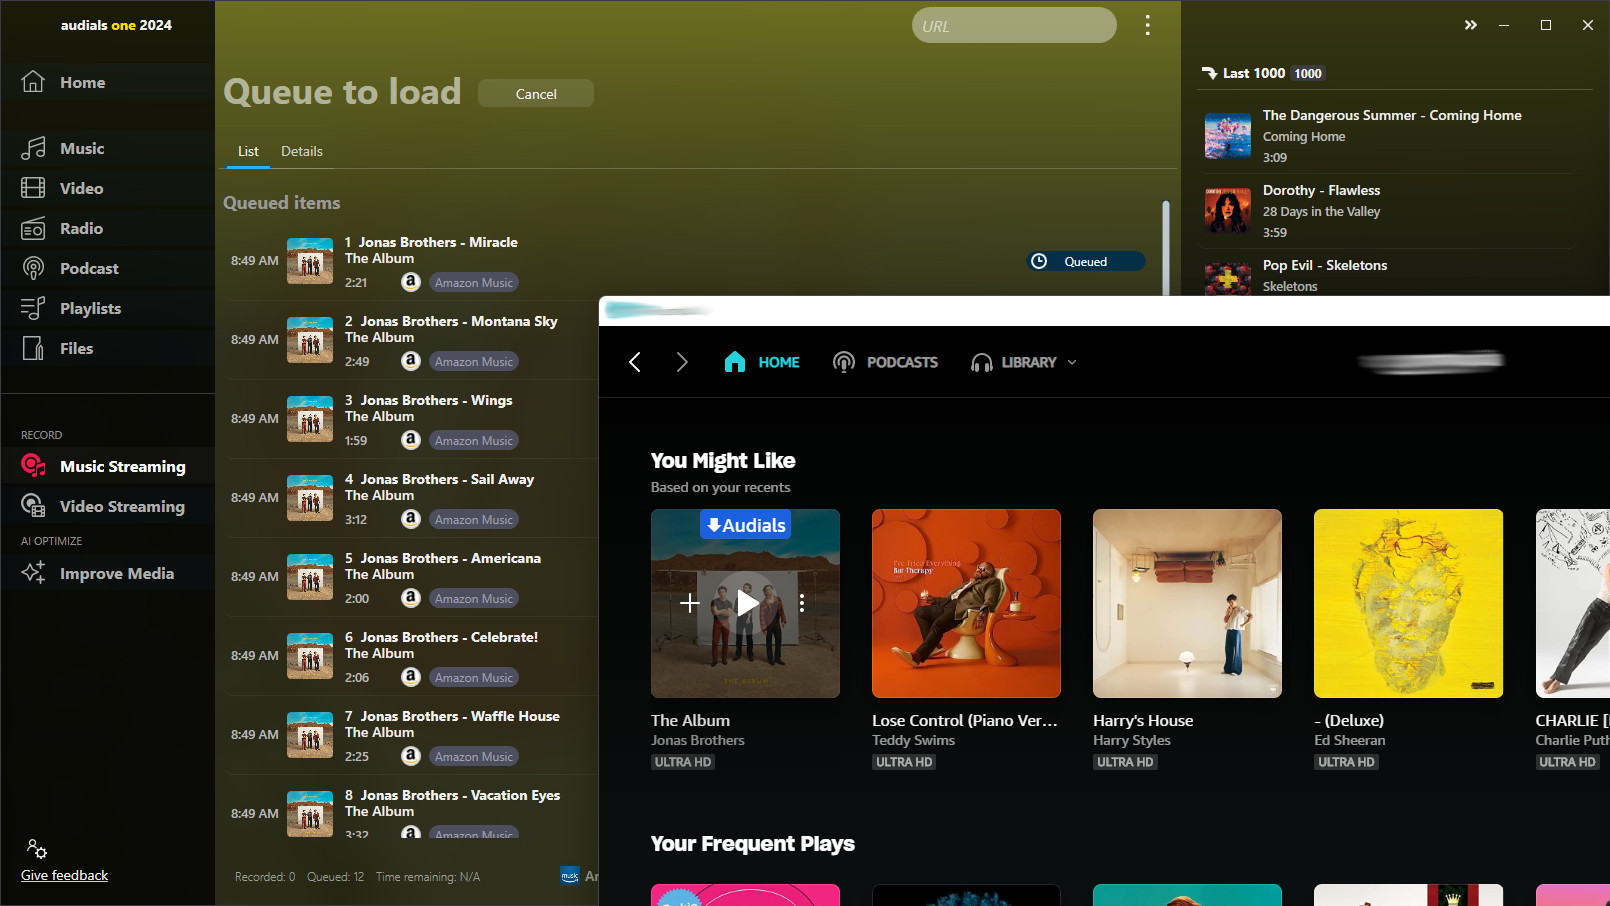Collapse the side panel with double-arrow icon
Screen dimensions: 1610x906
(1470, 25)
